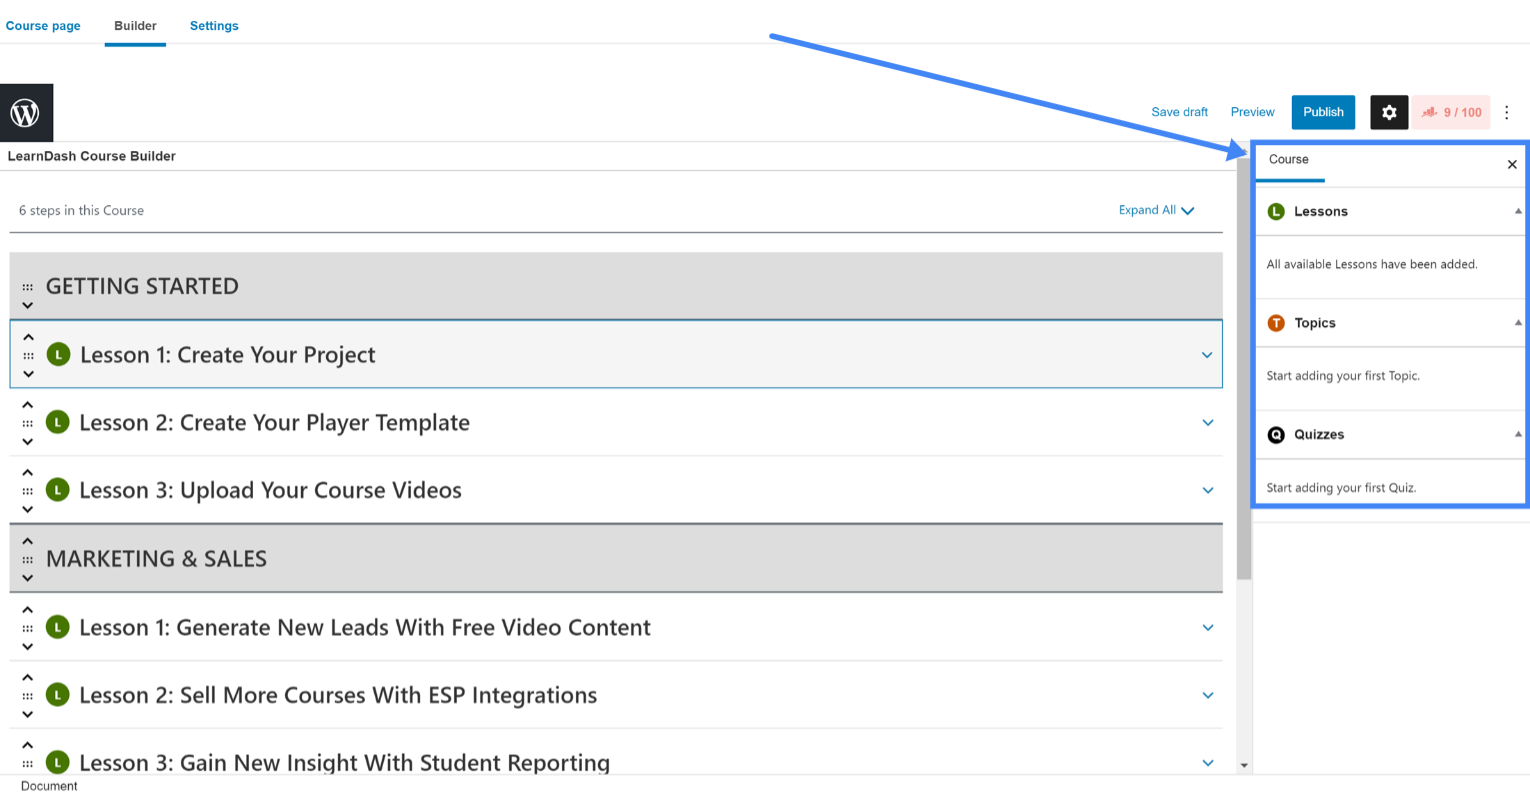
Task: Click the green Lessons icon in sidebar
Action: (x=1276, y=211)
